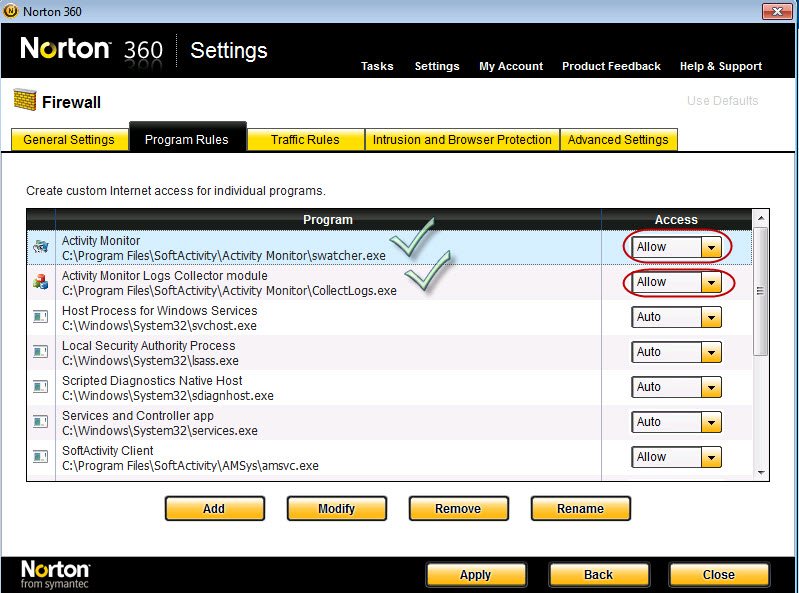Viewport: 799px width, 593px height.
Task: Click the Use Defaults link
Action: 722,101
